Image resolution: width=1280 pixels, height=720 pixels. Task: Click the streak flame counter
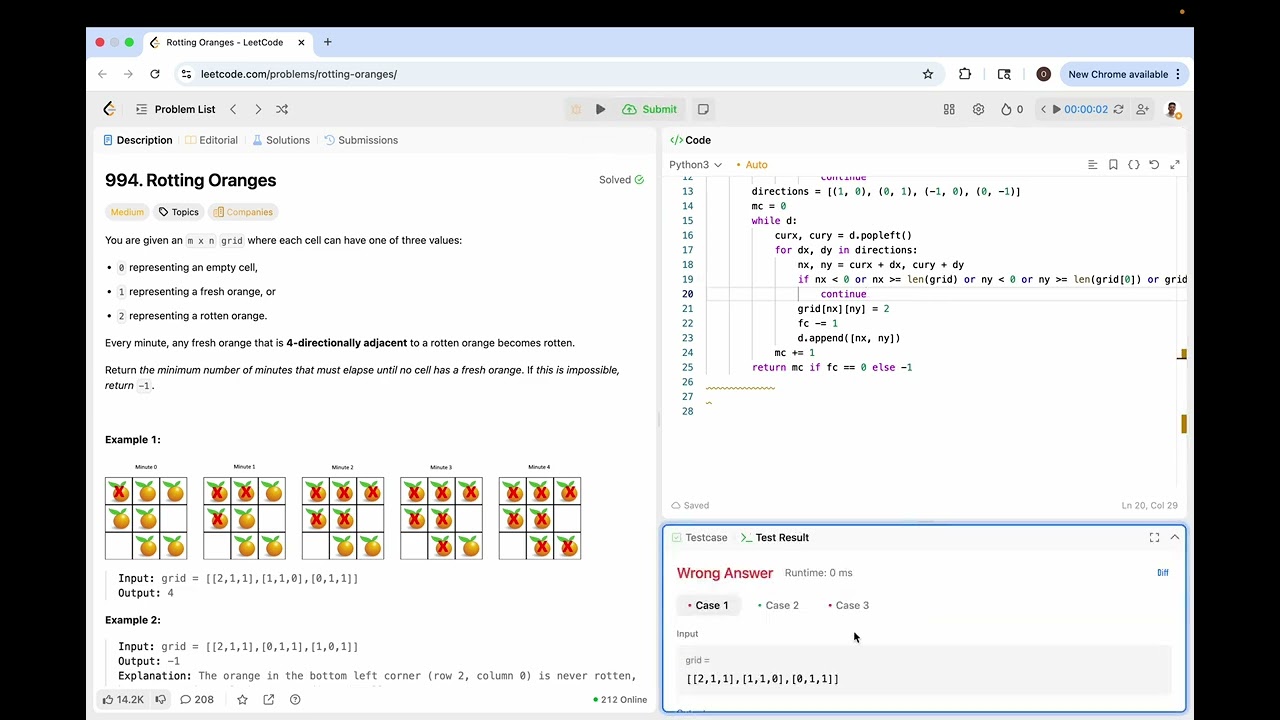coord(1012,109)
